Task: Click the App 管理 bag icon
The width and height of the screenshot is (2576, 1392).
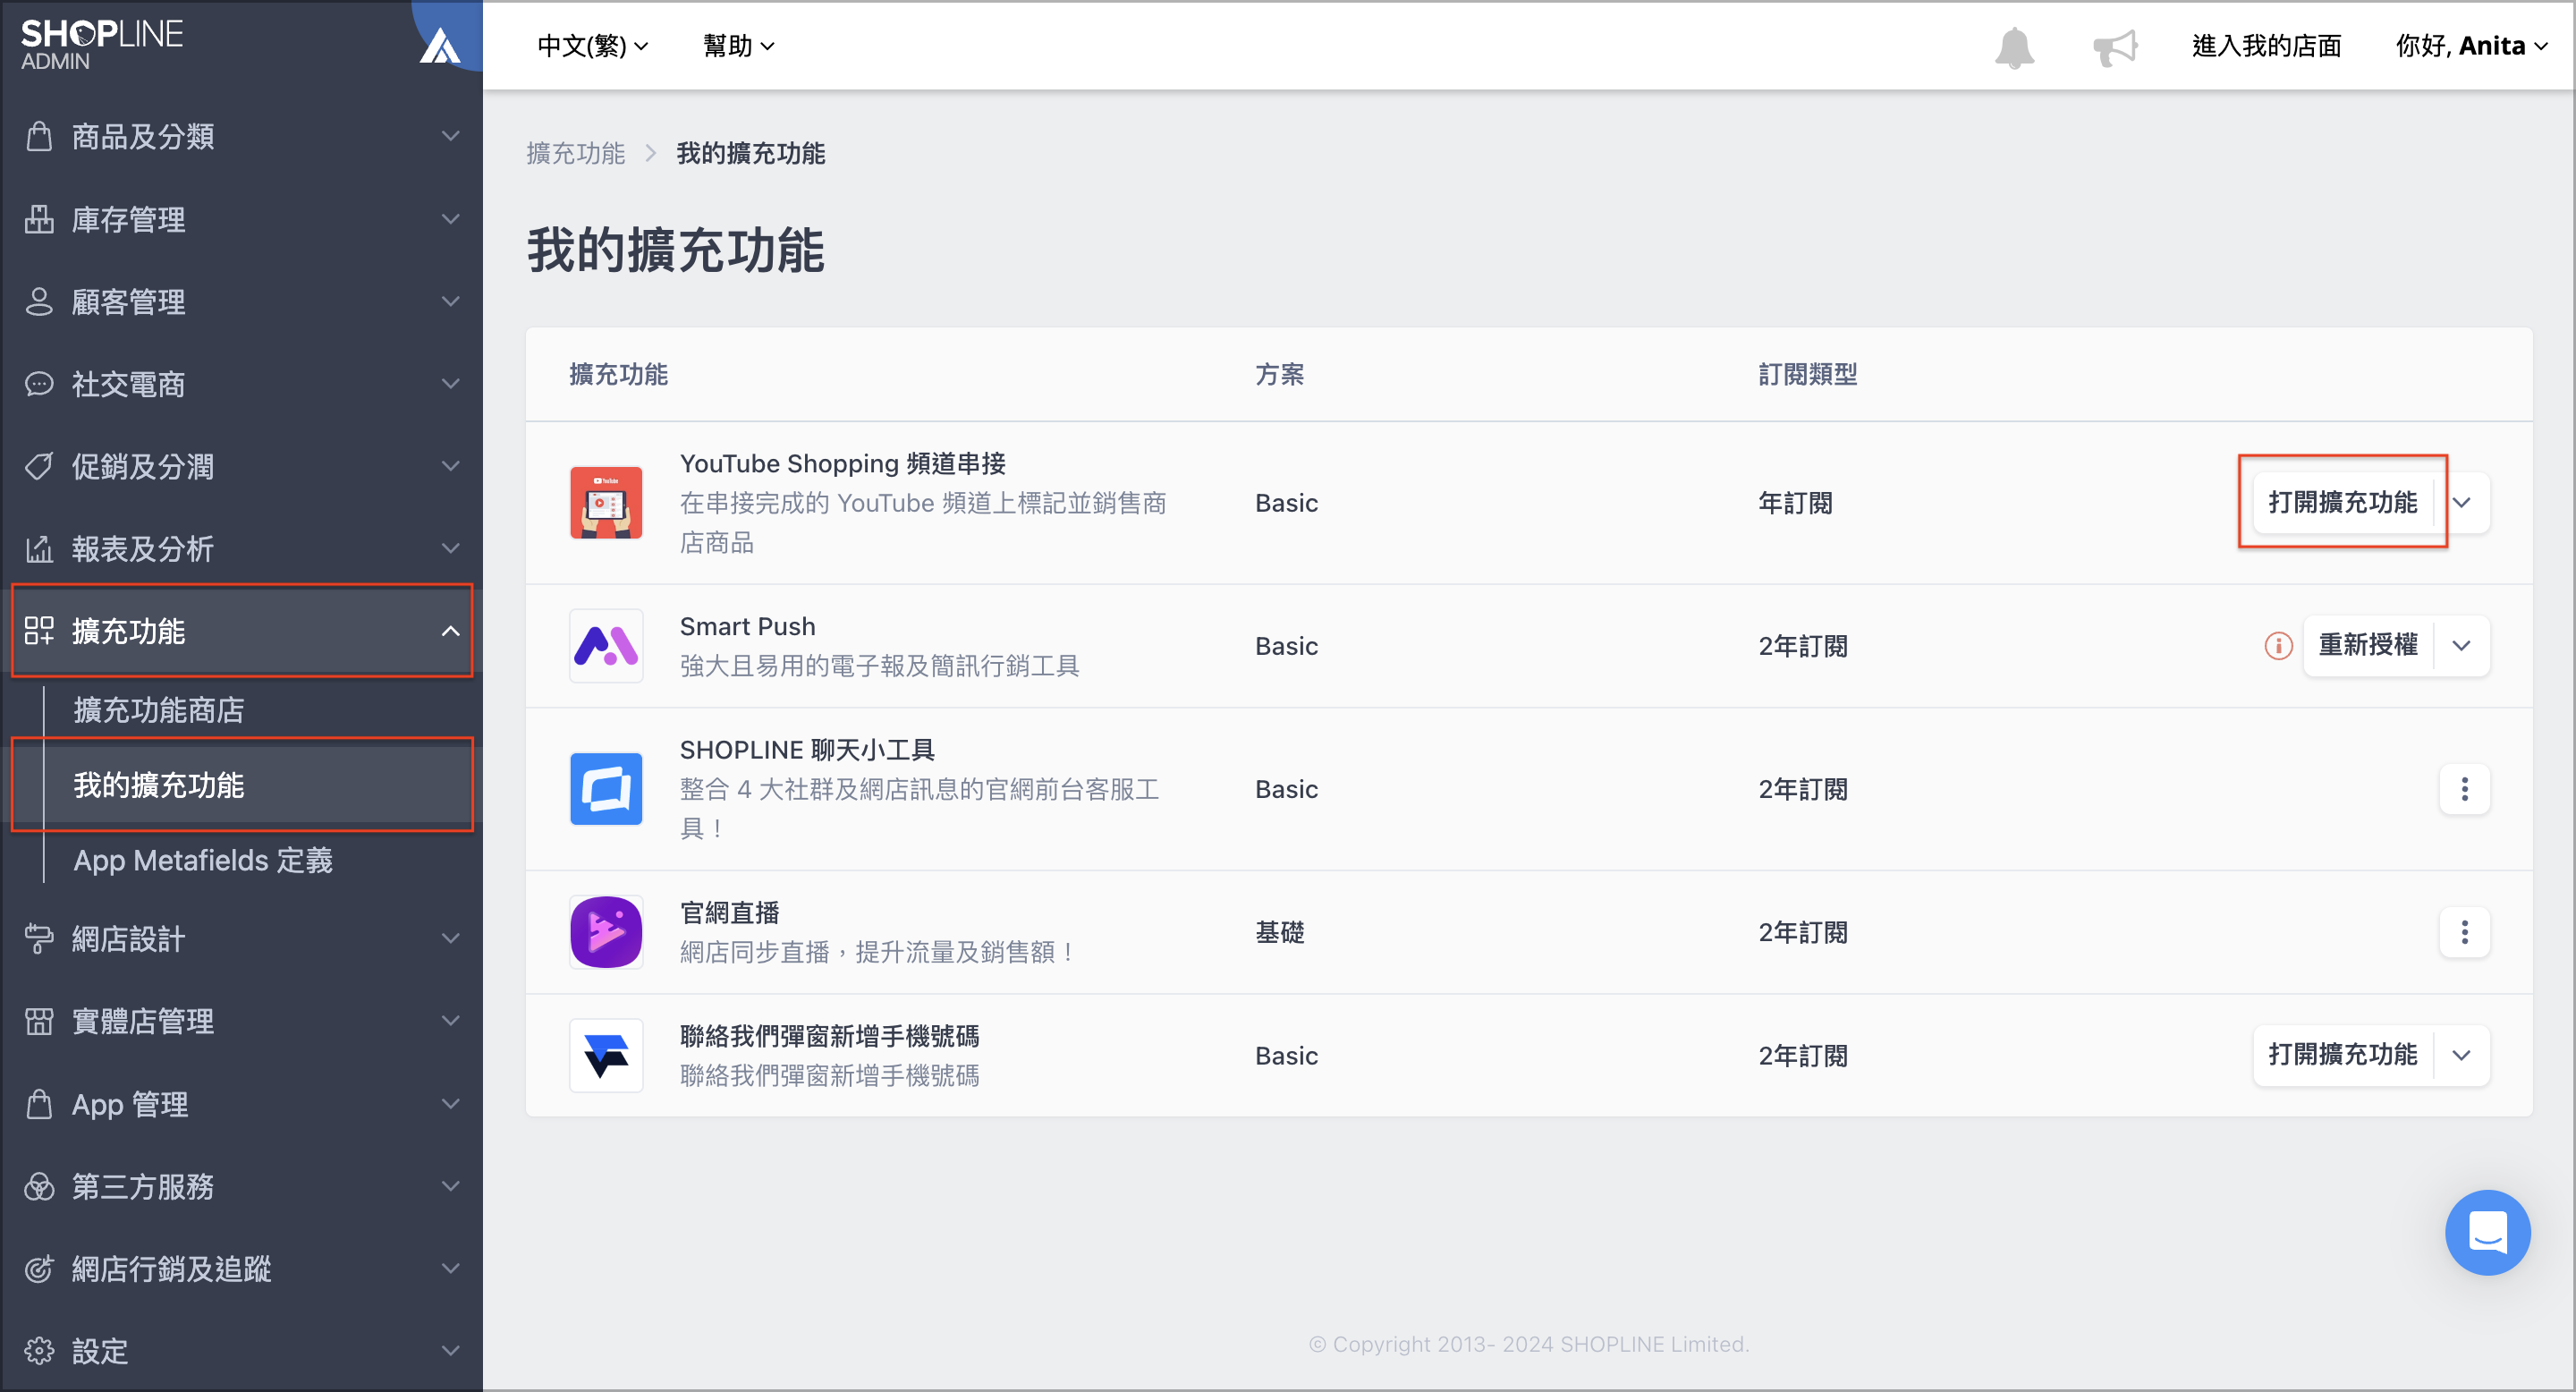Action: click(x=39, y=1104)
